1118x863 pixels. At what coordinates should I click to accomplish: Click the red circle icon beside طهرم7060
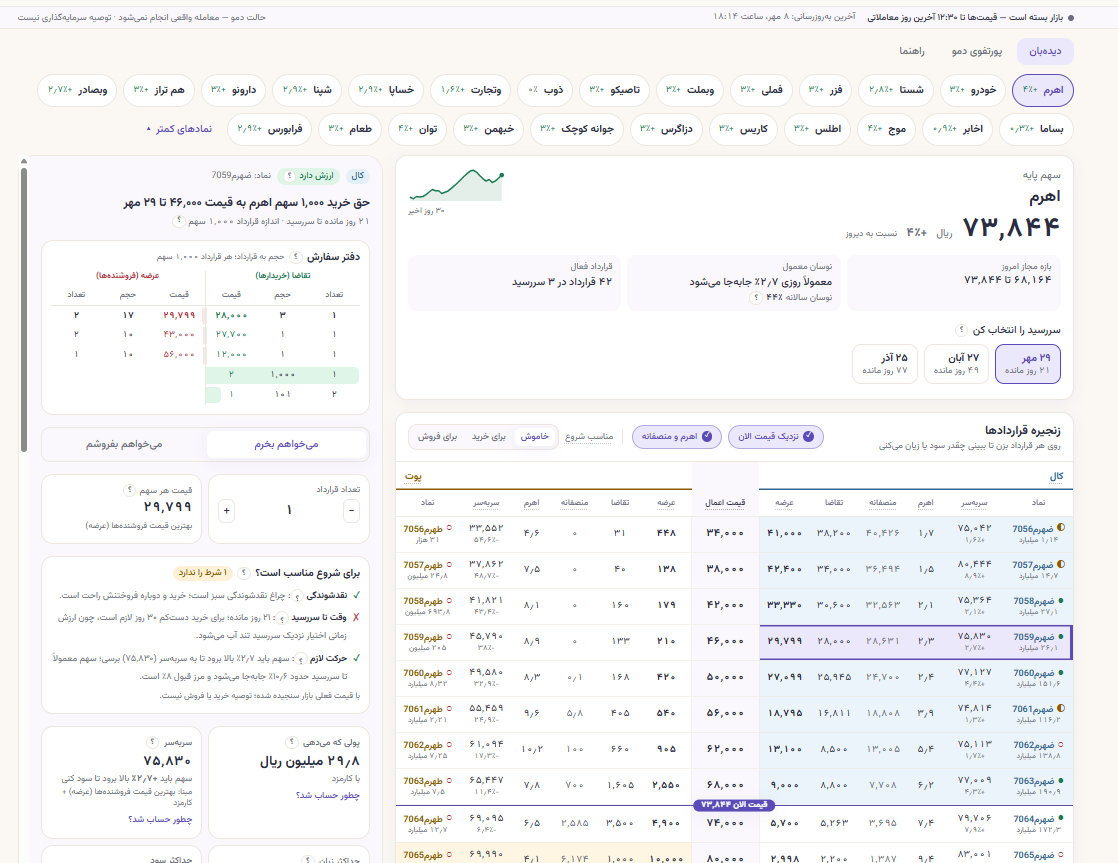click(x=449, y=673)
